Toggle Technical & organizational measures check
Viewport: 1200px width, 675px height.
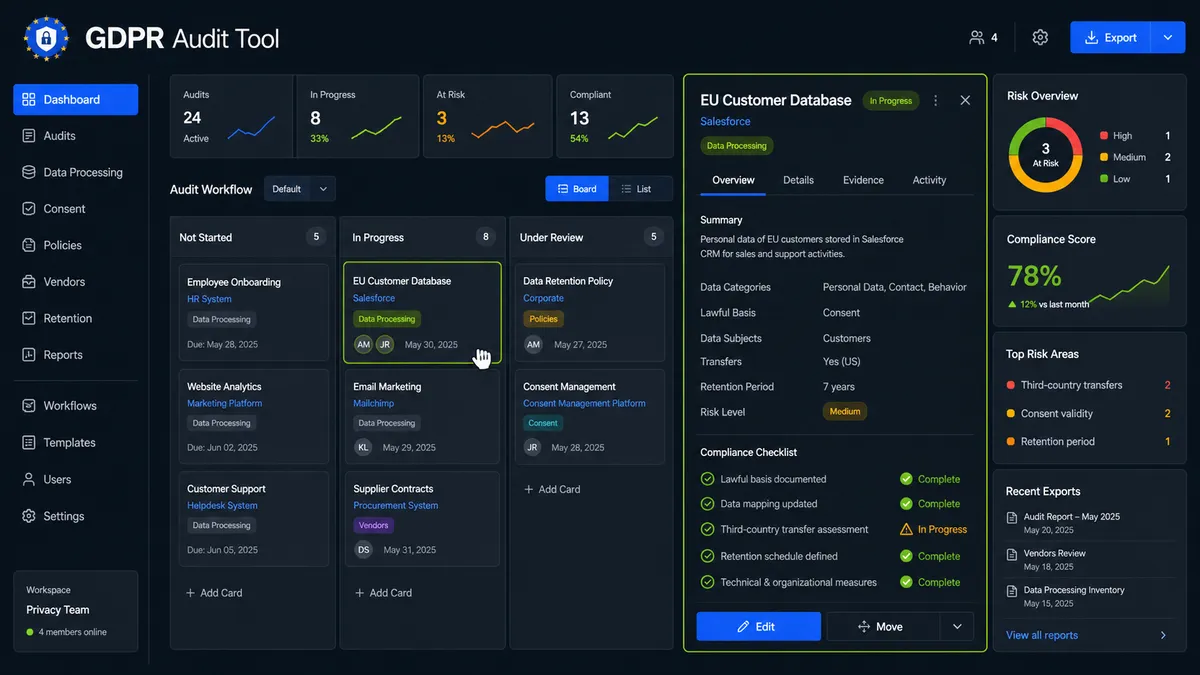click(x=708, y=582)
